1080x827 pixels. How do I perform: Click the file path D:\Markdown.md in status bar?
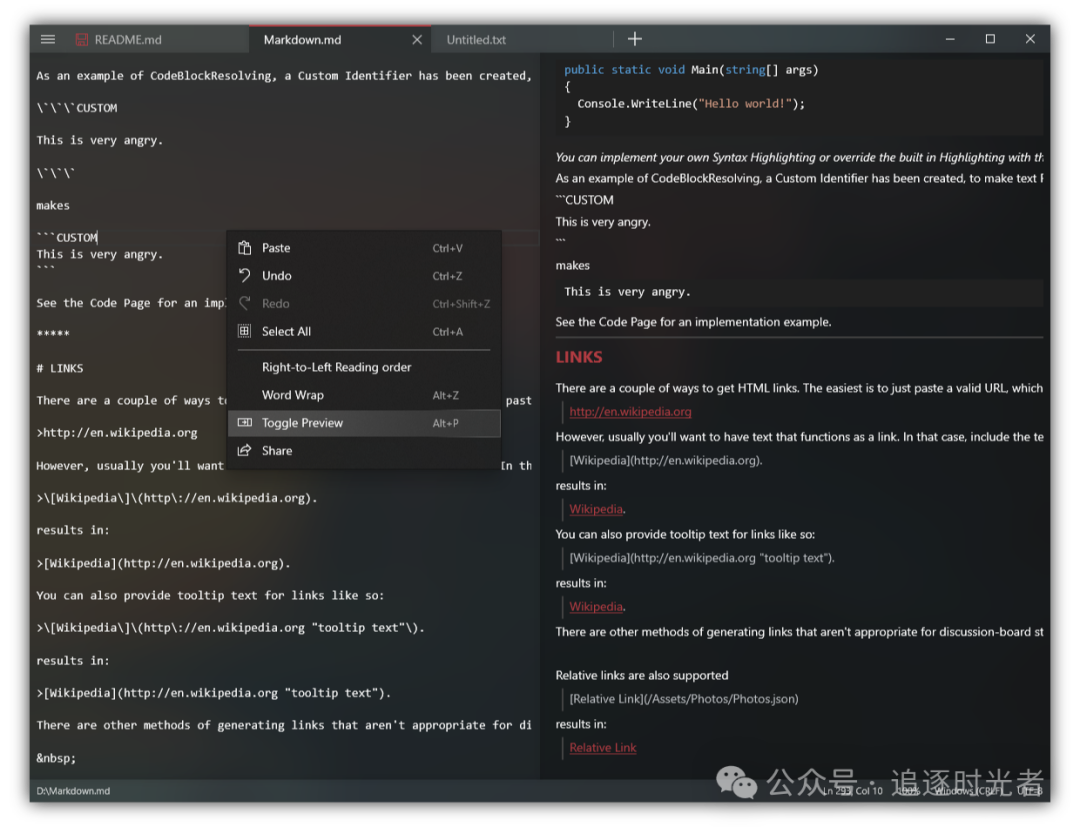73,791
